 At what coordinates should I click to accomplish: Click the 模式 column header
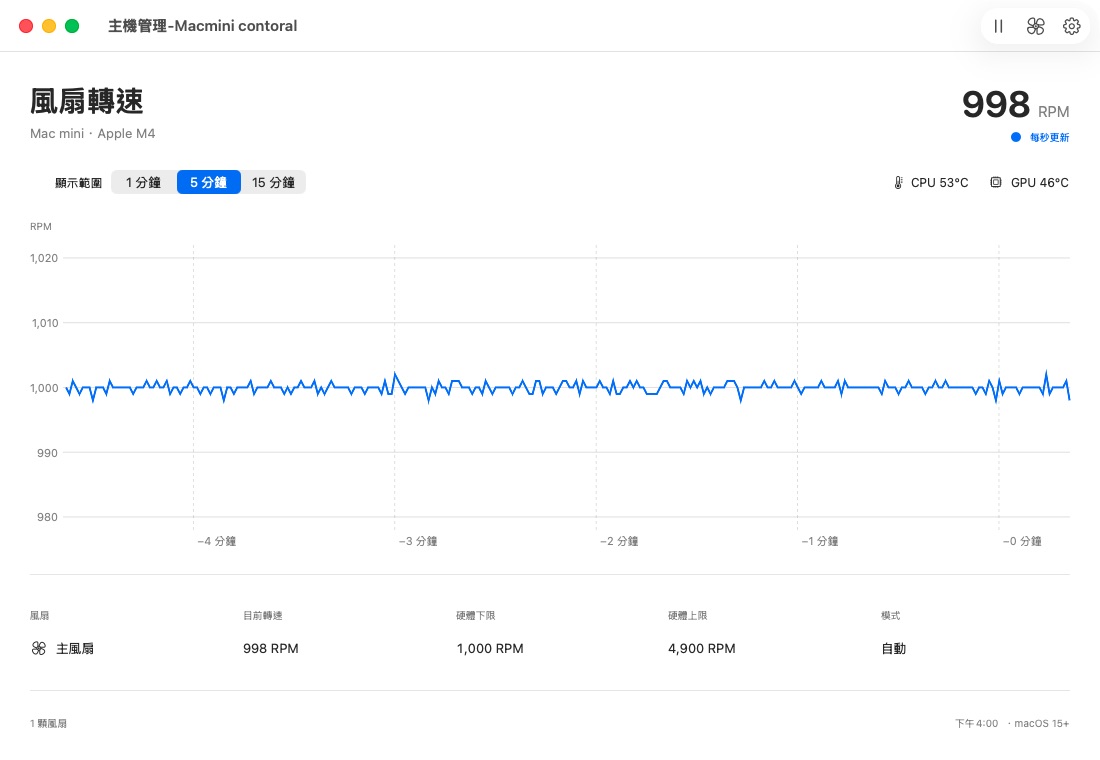click(890, 615)
